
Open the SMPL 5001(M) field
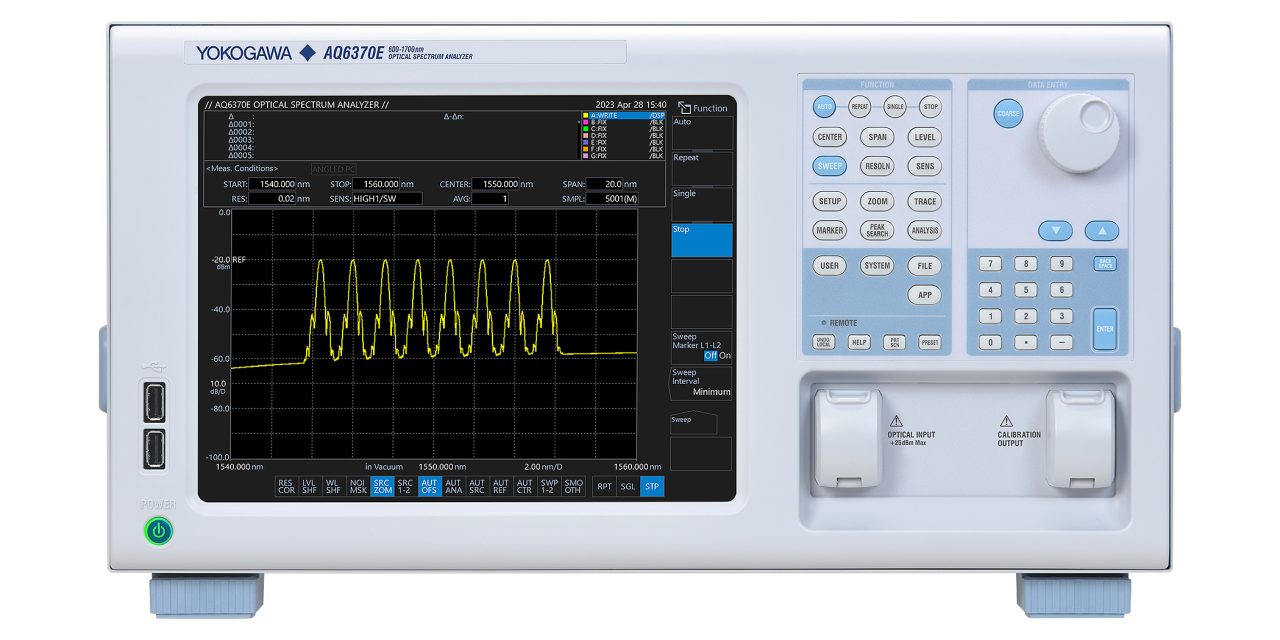(612, 198)
